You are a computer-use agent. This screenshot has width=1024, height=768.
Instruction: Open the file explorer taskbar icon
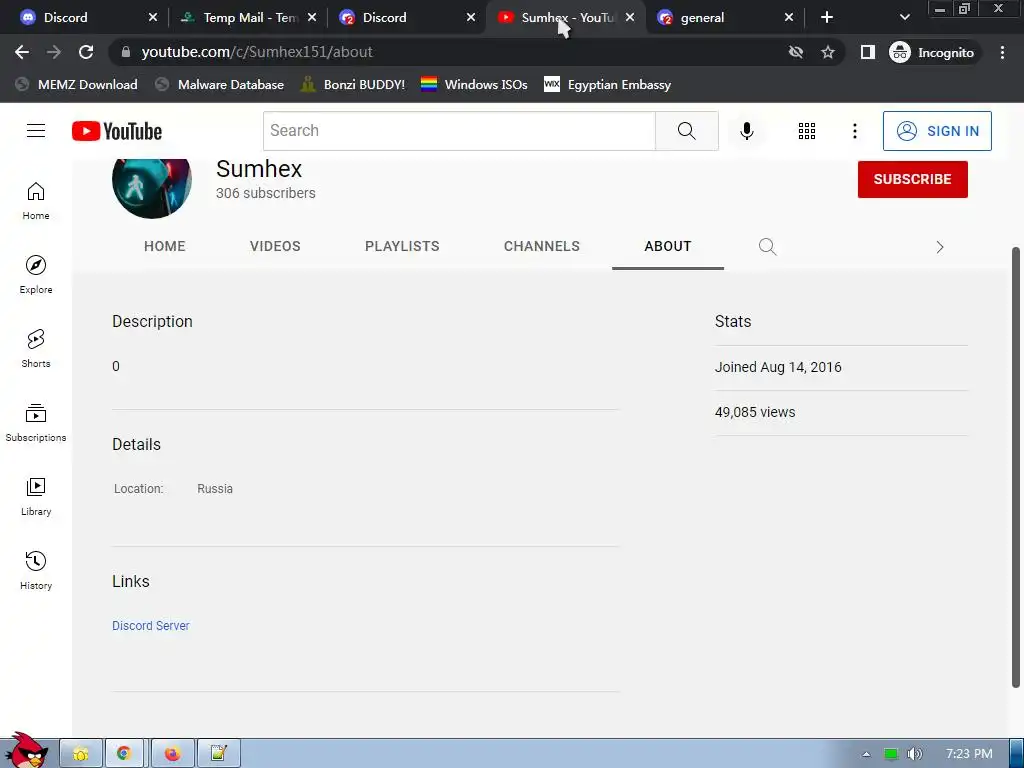[x=81, y=754]
